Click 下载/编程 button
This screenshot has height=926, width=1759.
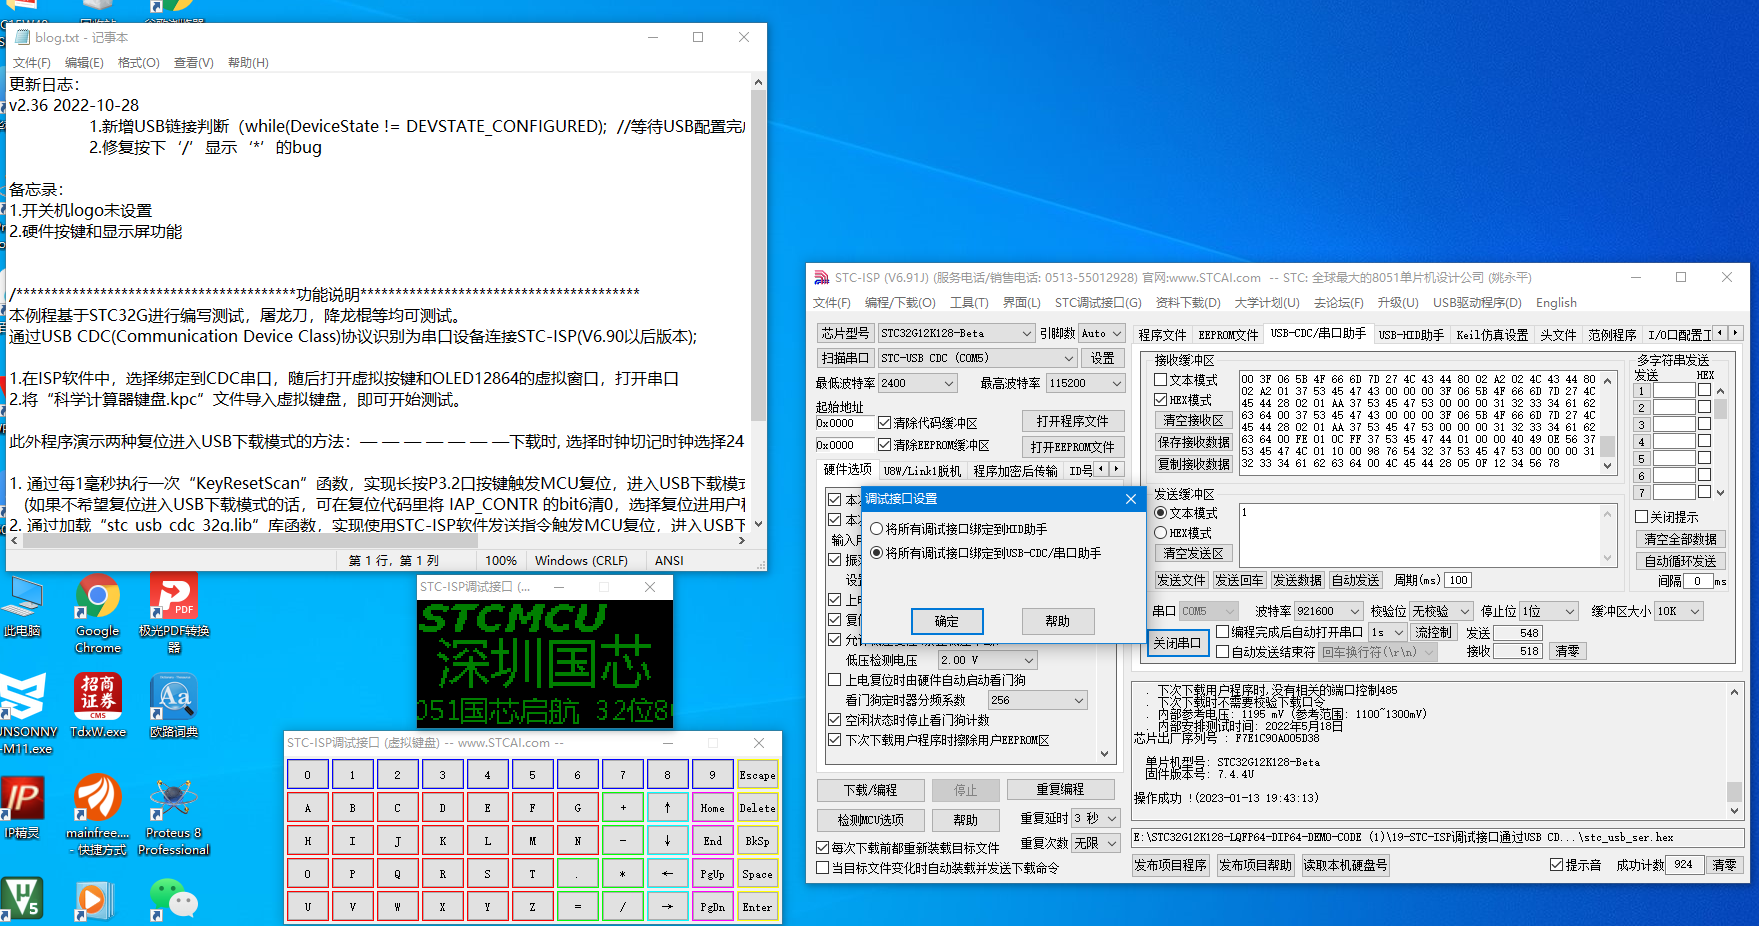click(x=870, y=790)
